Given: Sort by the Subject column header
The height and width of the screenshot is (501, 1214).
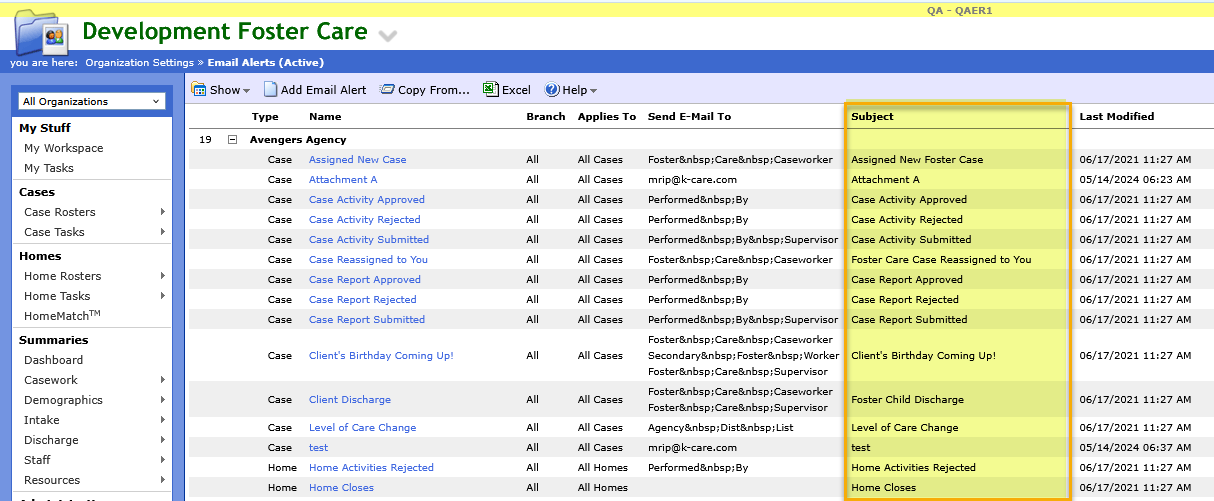Looking at the screenshot, I should click(872, 117).
